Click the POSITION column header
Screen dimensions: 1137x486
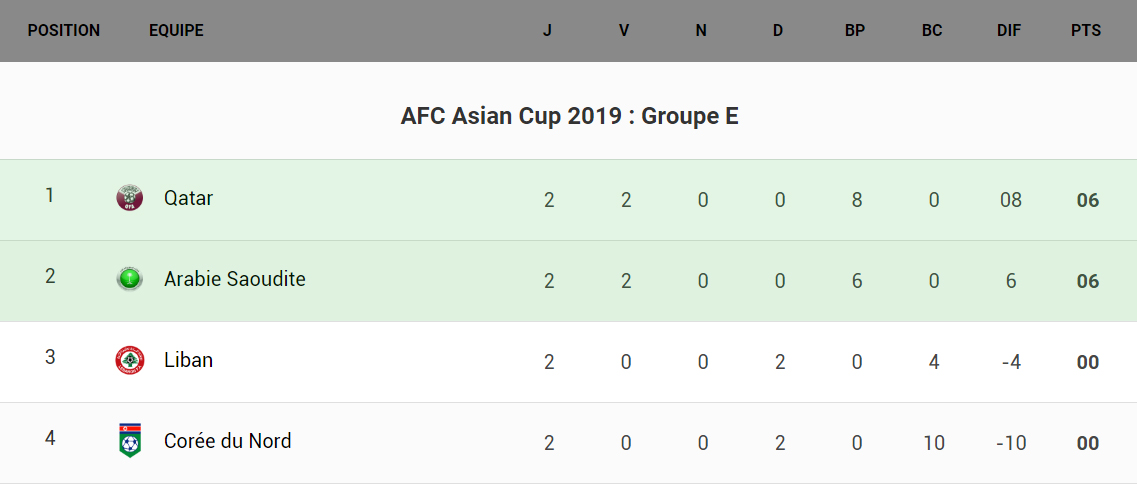tap(64, 31)
